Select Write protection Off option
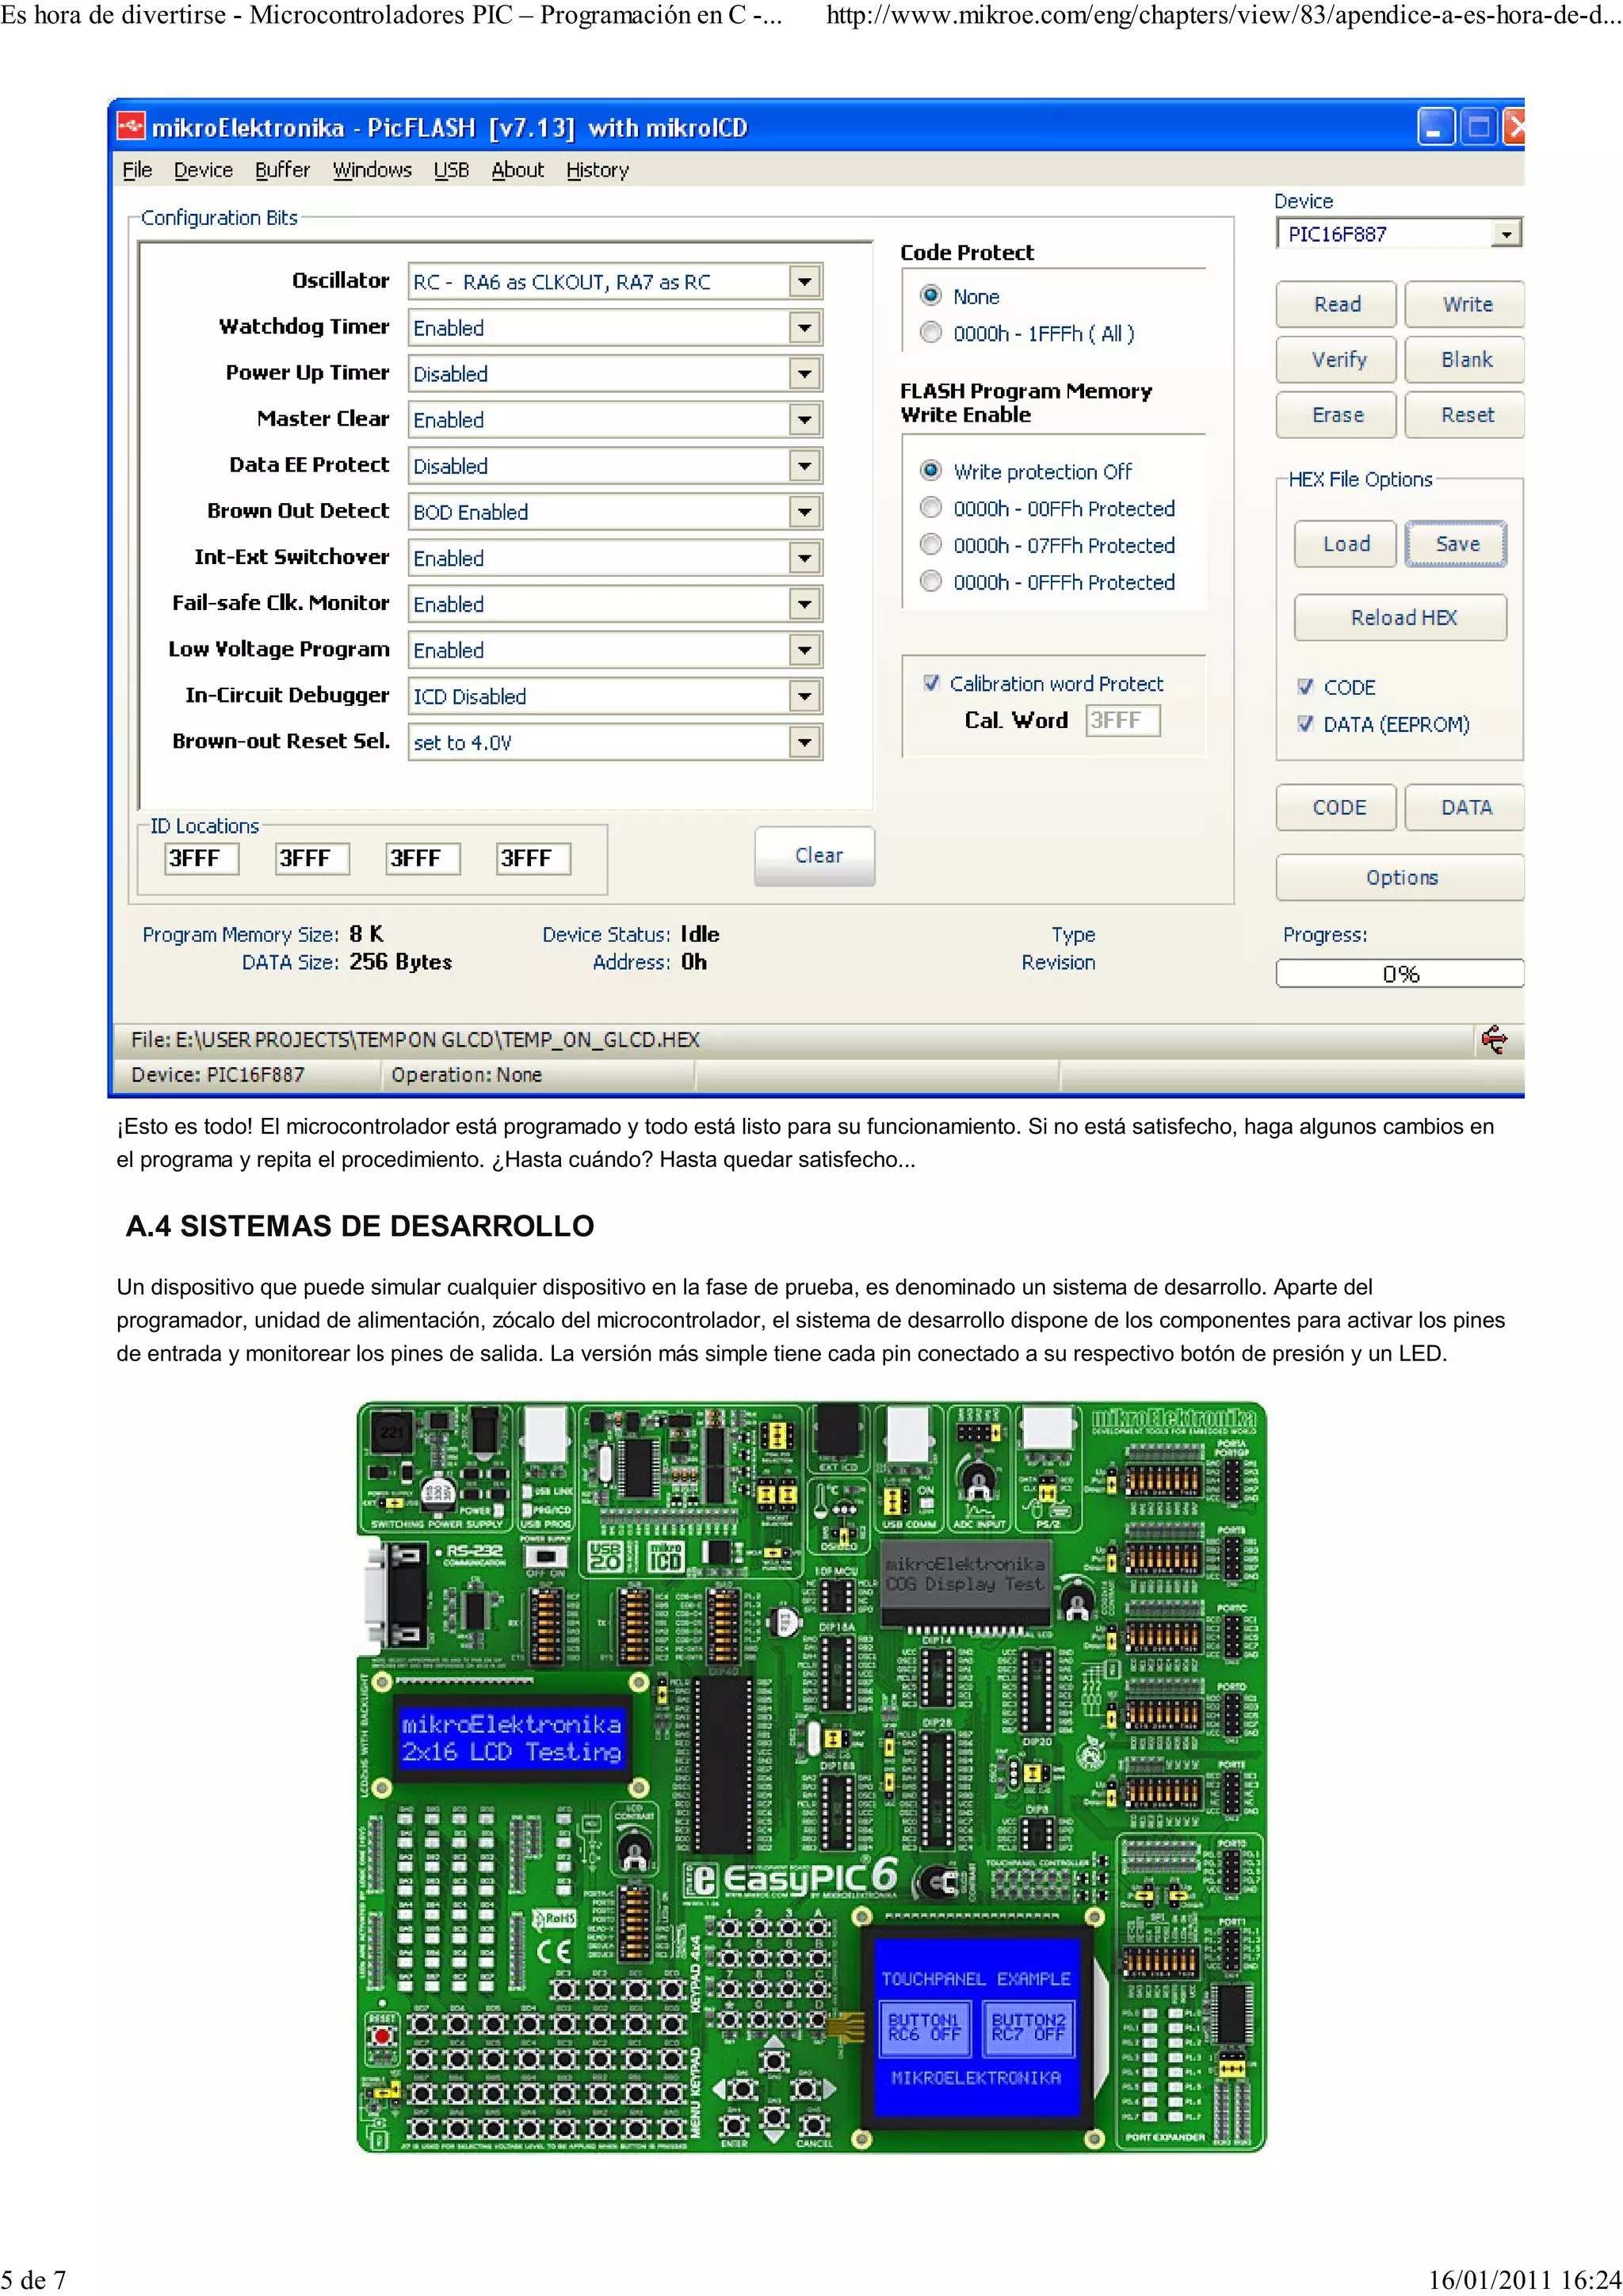 [x=930, y=471]
